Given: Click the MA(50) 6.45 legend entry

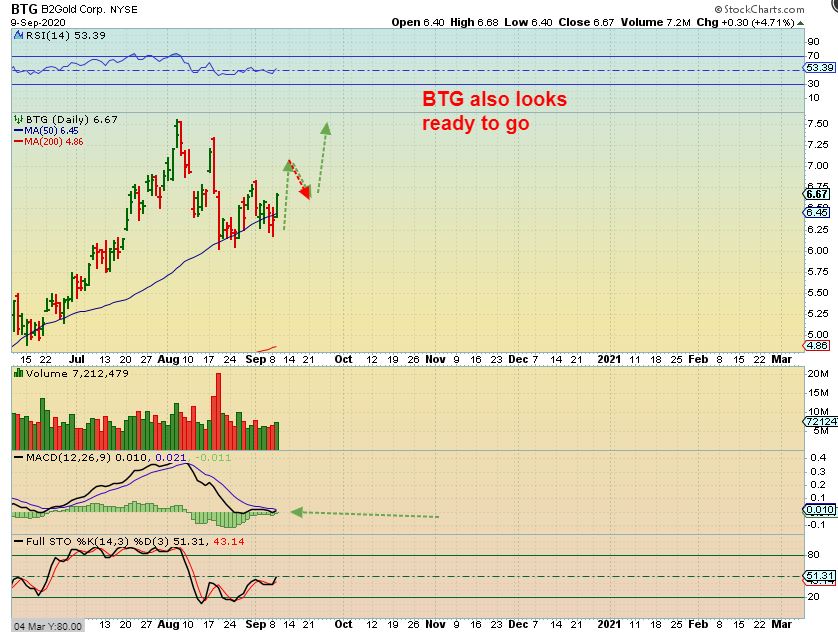Looking at the screenshot, I should (51, 131).
